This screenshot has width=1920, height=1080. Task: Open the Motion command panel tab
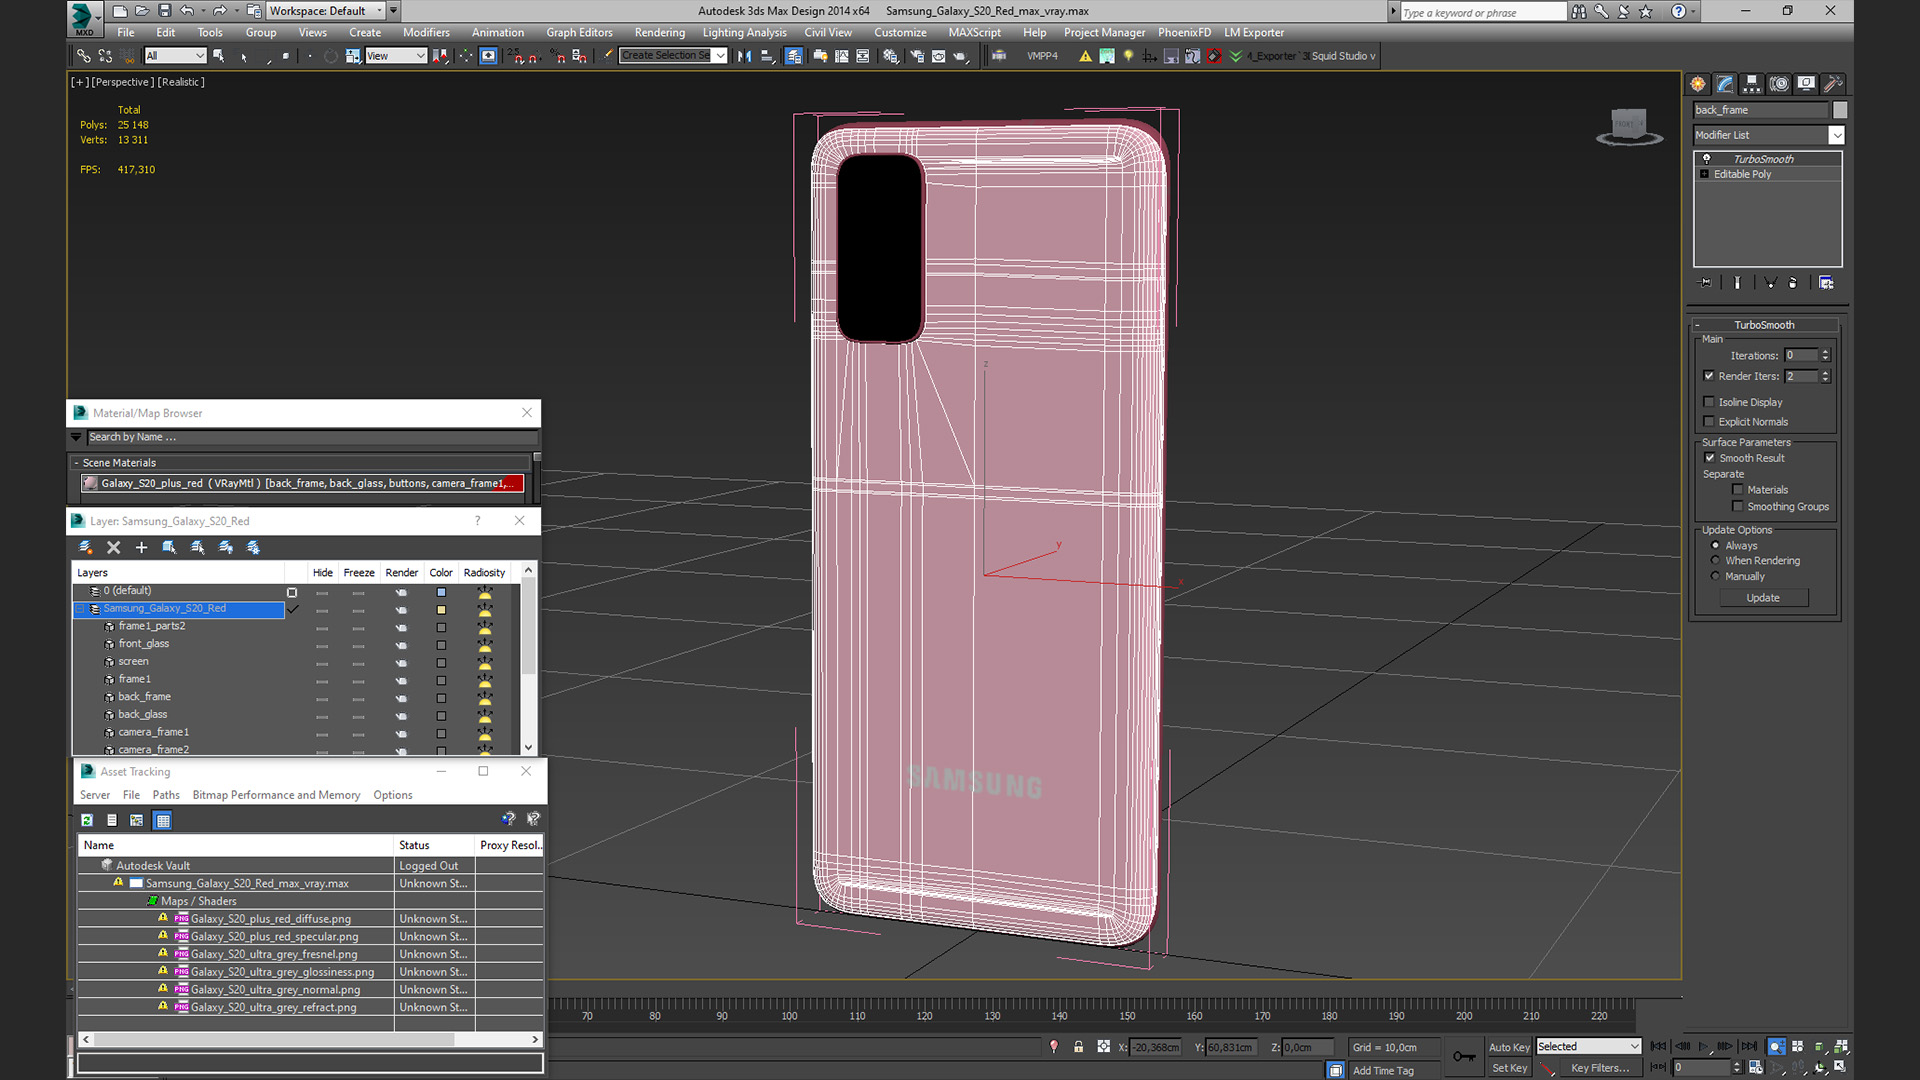1779,84
